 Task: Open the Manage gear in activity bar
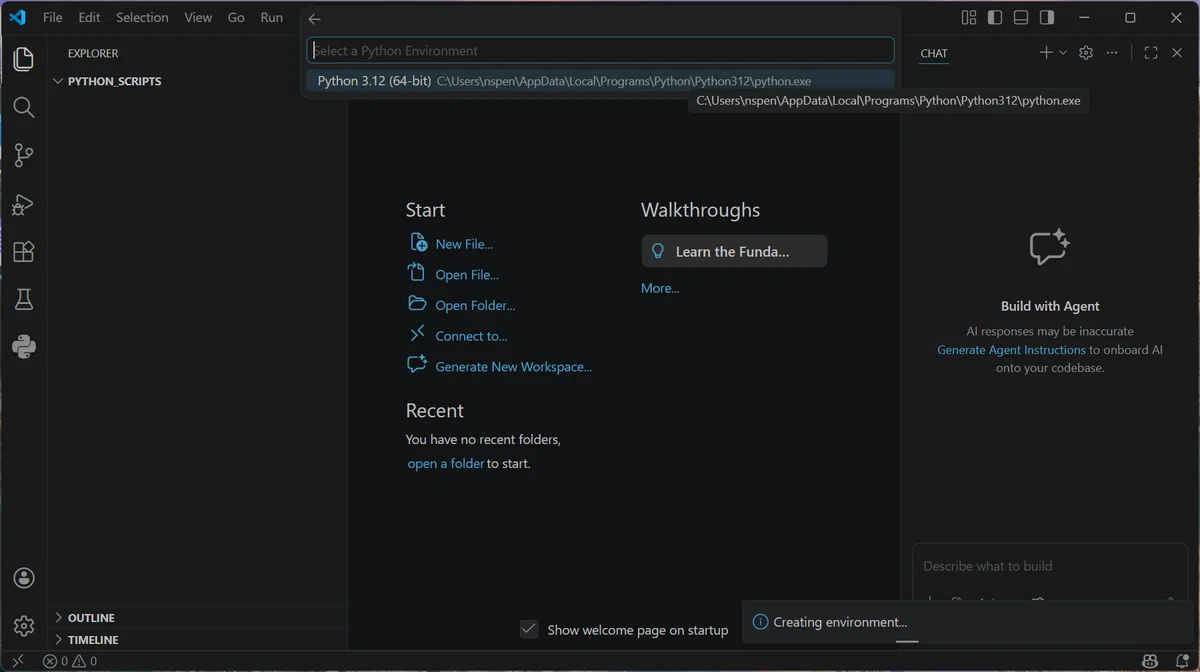click(x=24, y=626)
